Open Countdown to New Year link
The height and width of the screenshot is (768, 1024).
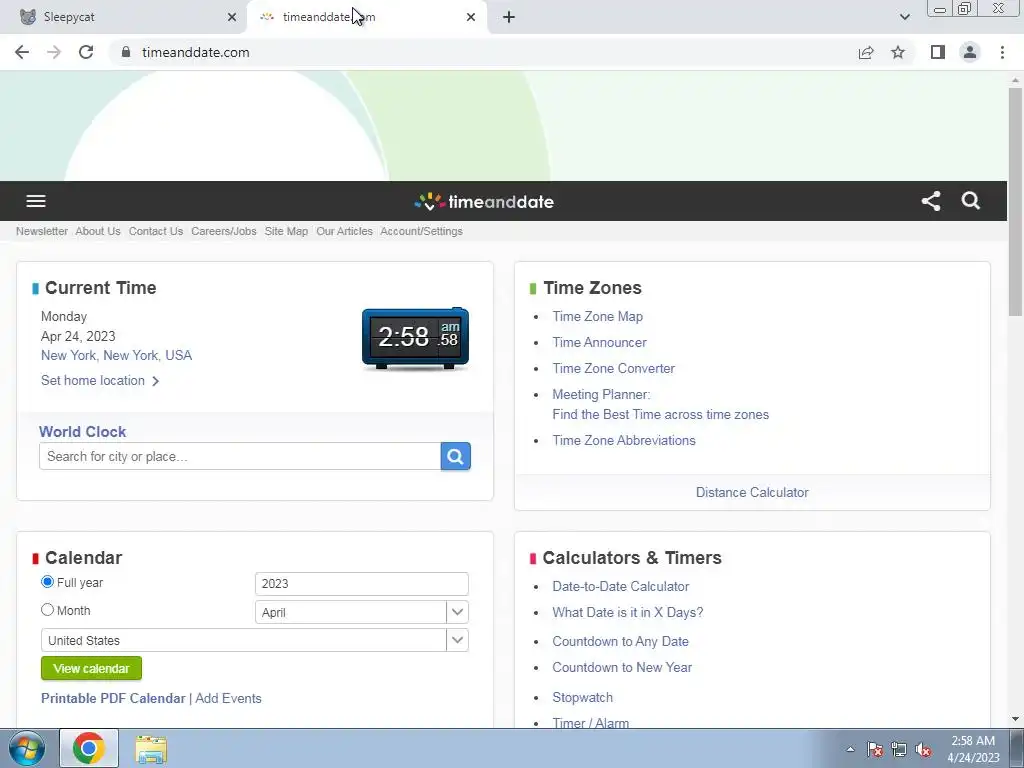click(622, 667)
